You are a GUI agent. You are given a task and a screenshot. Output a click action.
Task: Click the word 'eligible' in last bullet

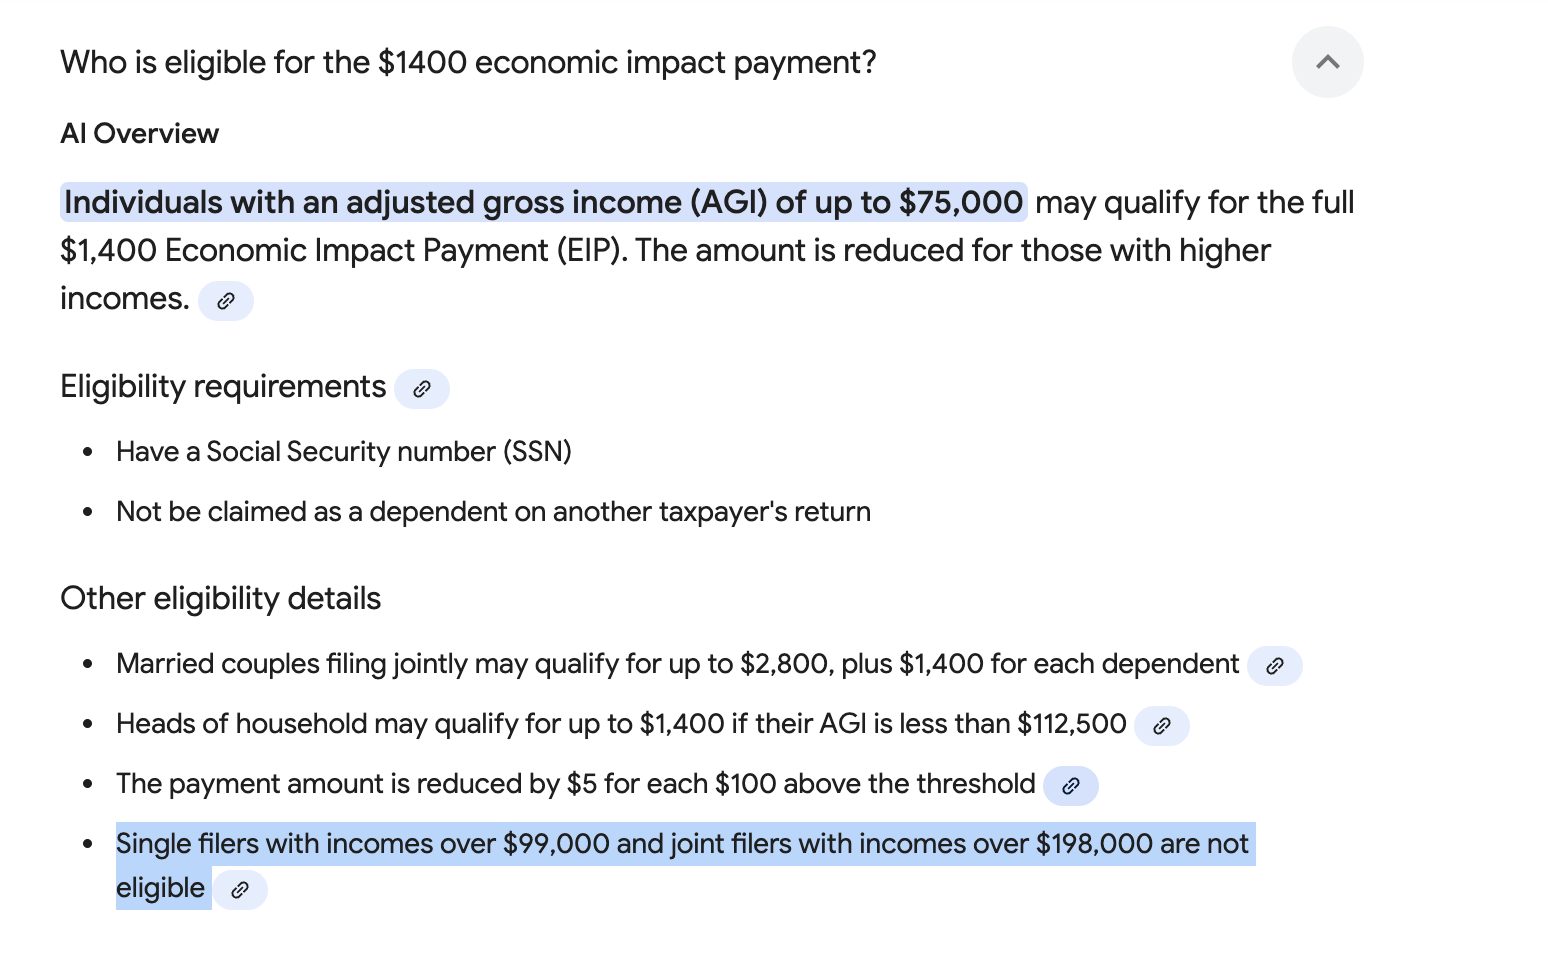click(x=160, y=888)
